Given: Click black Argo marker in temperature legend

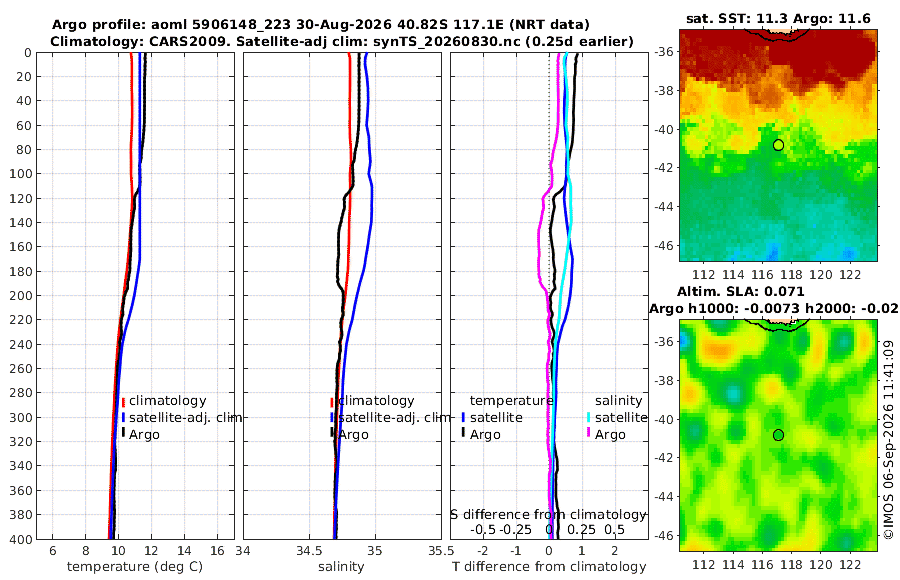Looking at the screenshot, I should (123, 434).
